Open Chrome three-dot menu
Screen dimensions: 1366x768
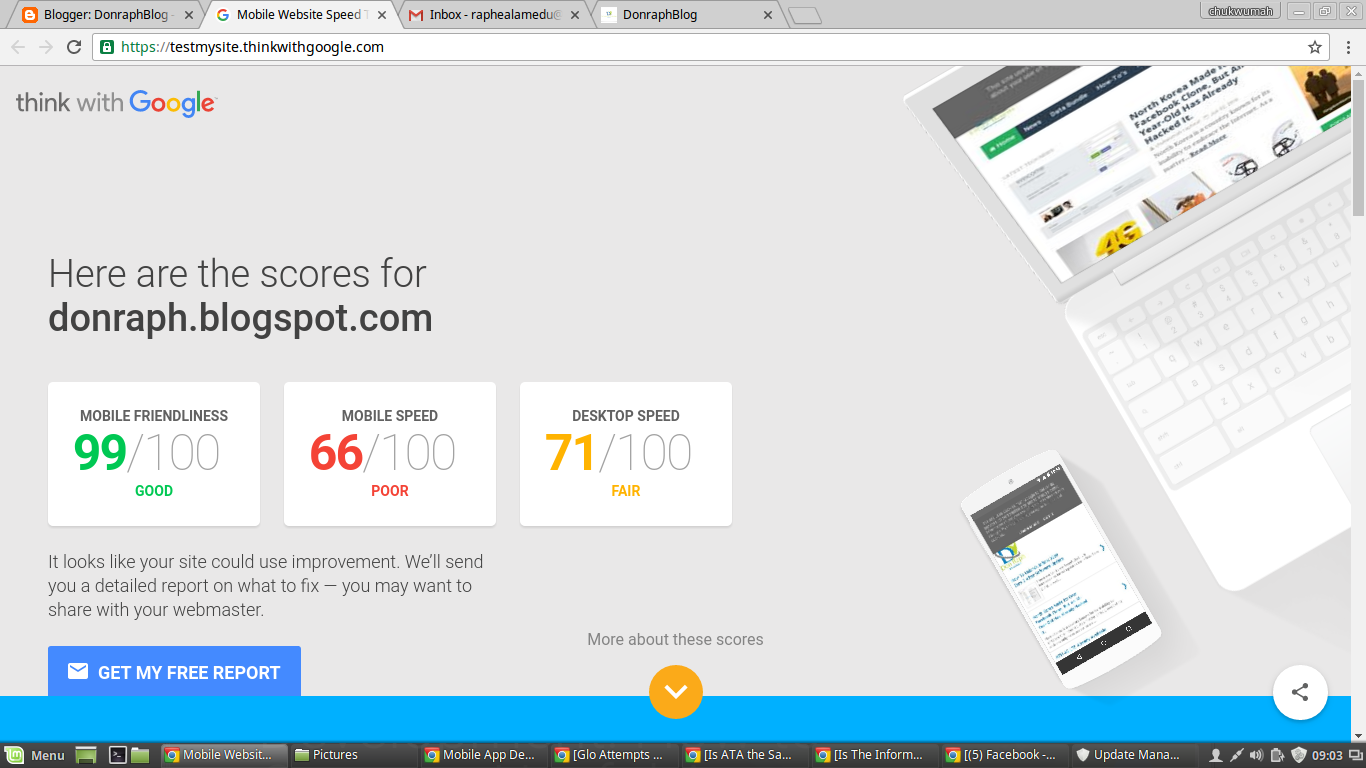[x=1348, y=47]
